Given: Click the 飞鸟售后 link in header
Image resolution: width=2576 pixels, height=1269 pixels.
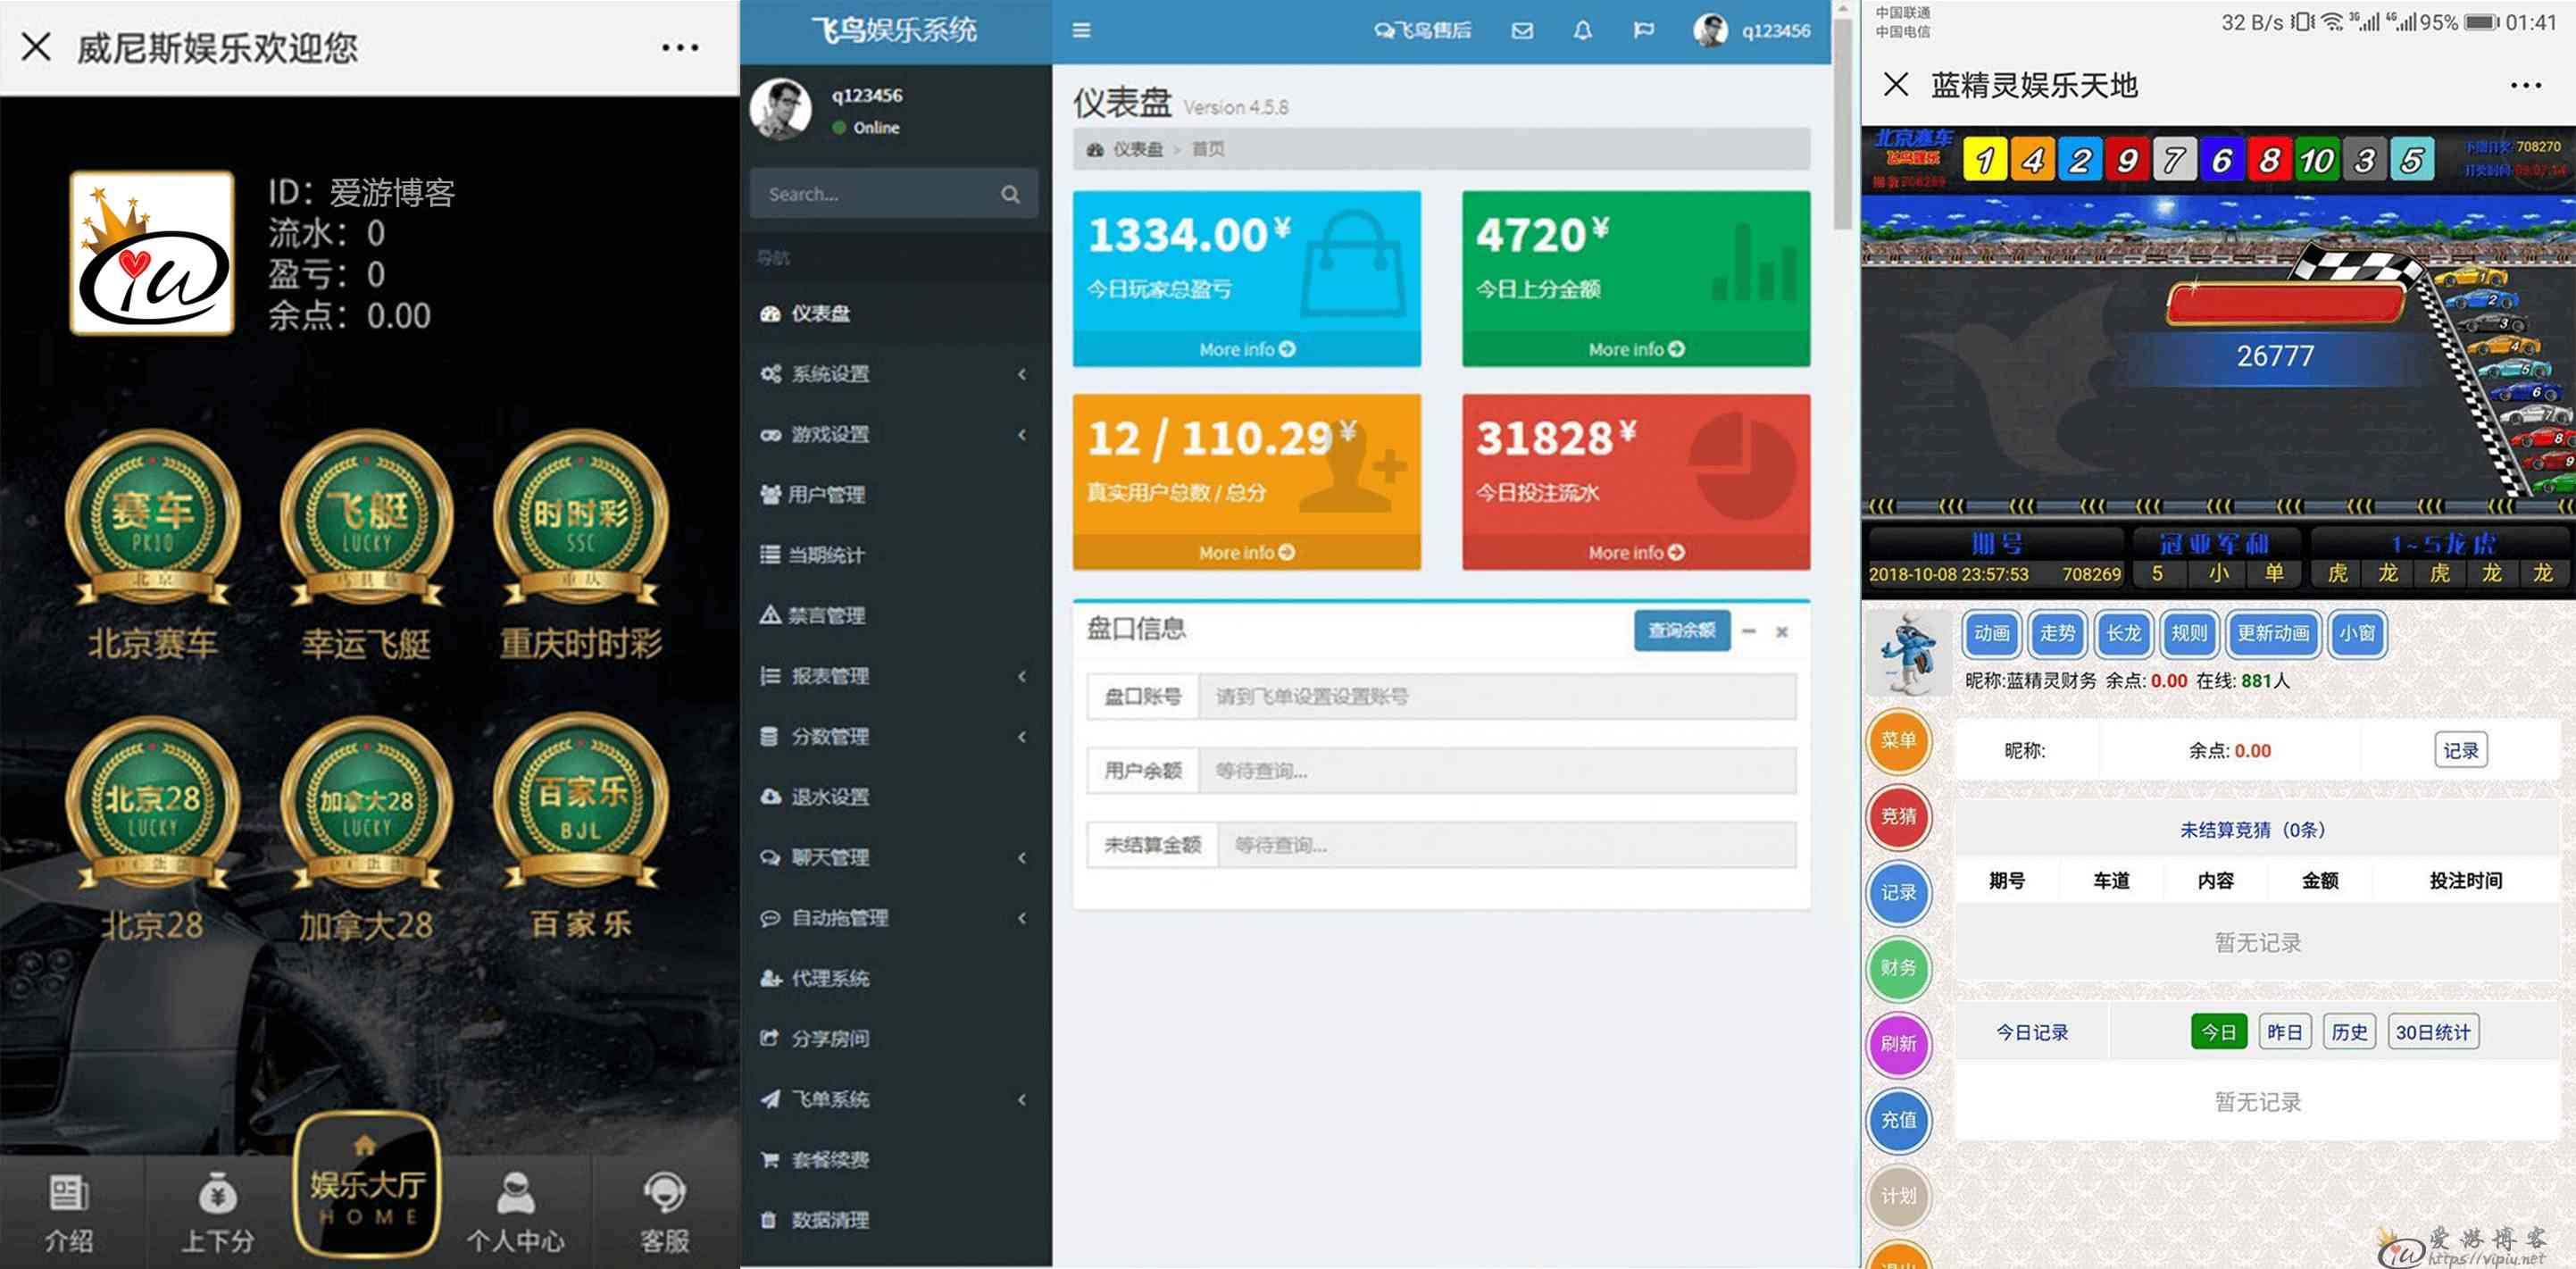Looking at the screenshot, I should (1423, 31).
